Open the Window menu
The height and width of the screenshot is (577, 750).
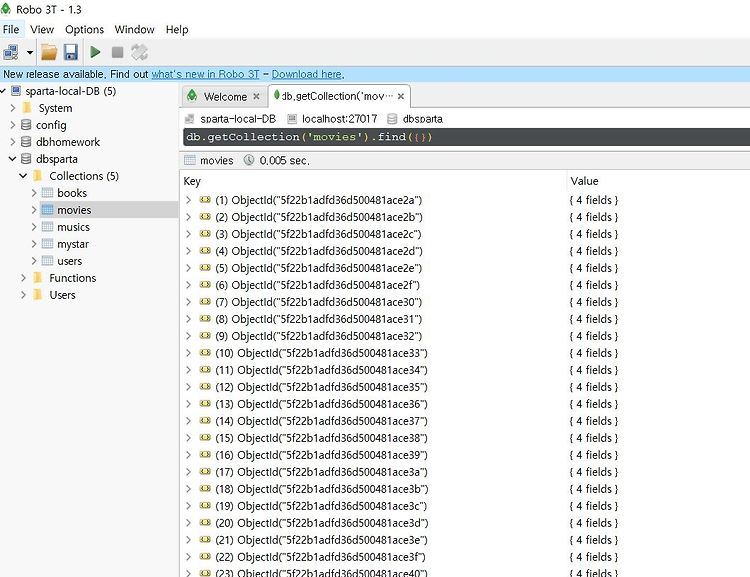[x=134, y=29]
